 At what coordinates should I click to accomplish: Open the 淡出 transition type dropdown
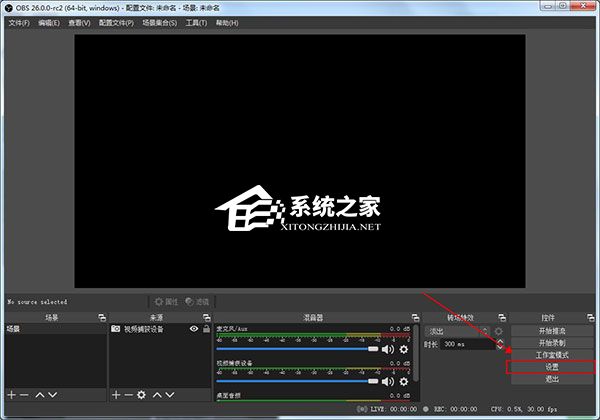pyautogui.click(x=457, y=331)
